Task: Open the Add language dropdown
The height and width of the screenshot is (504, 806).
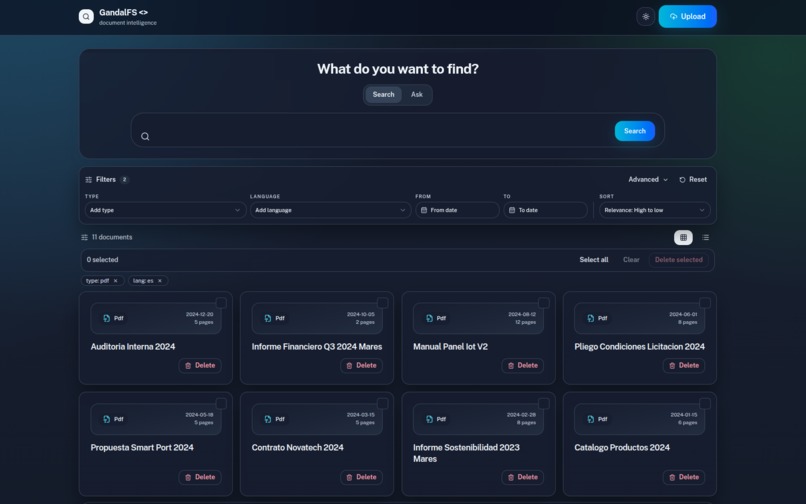Action: pos(330,210)
